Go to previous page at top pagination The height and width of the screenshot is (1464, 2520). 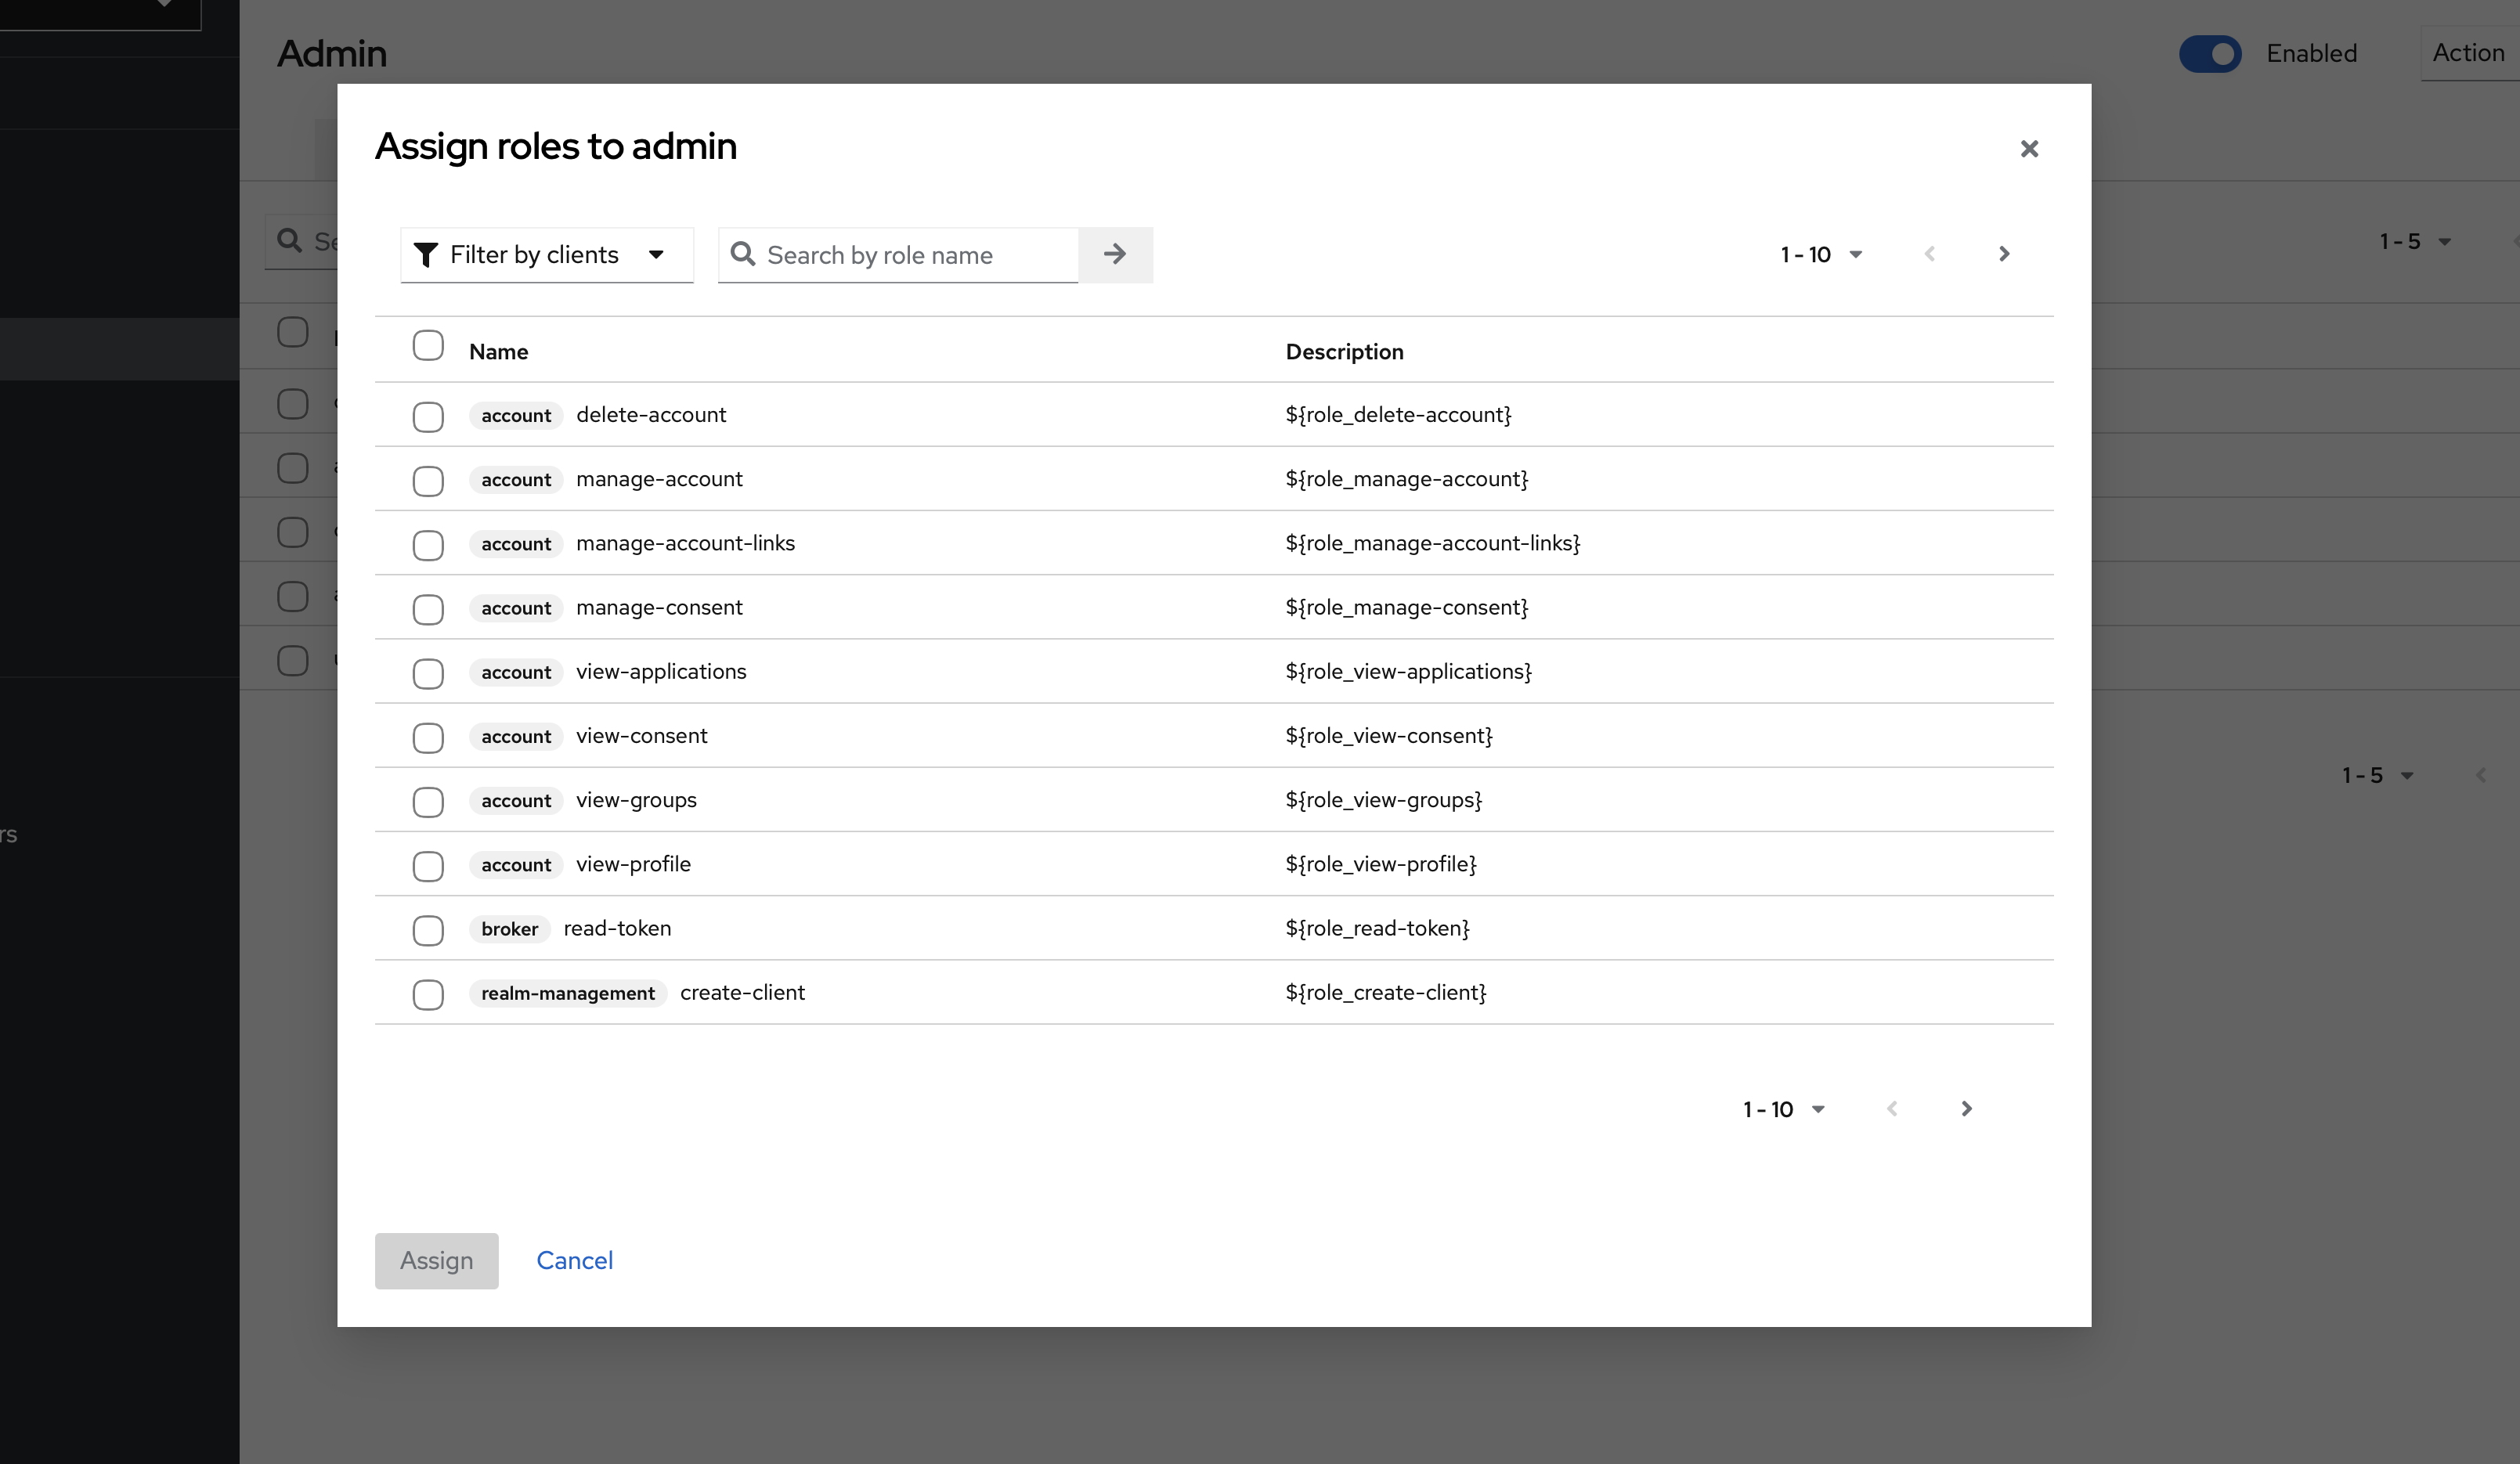point(1930,254)
